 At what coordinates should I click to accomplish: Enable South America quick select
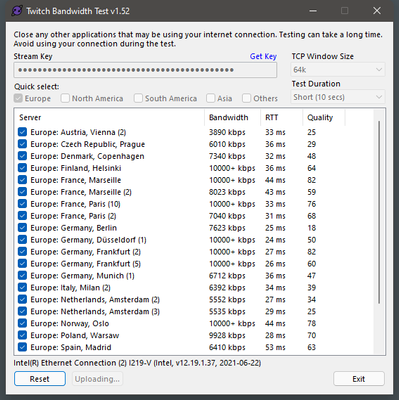pos(138,98)
